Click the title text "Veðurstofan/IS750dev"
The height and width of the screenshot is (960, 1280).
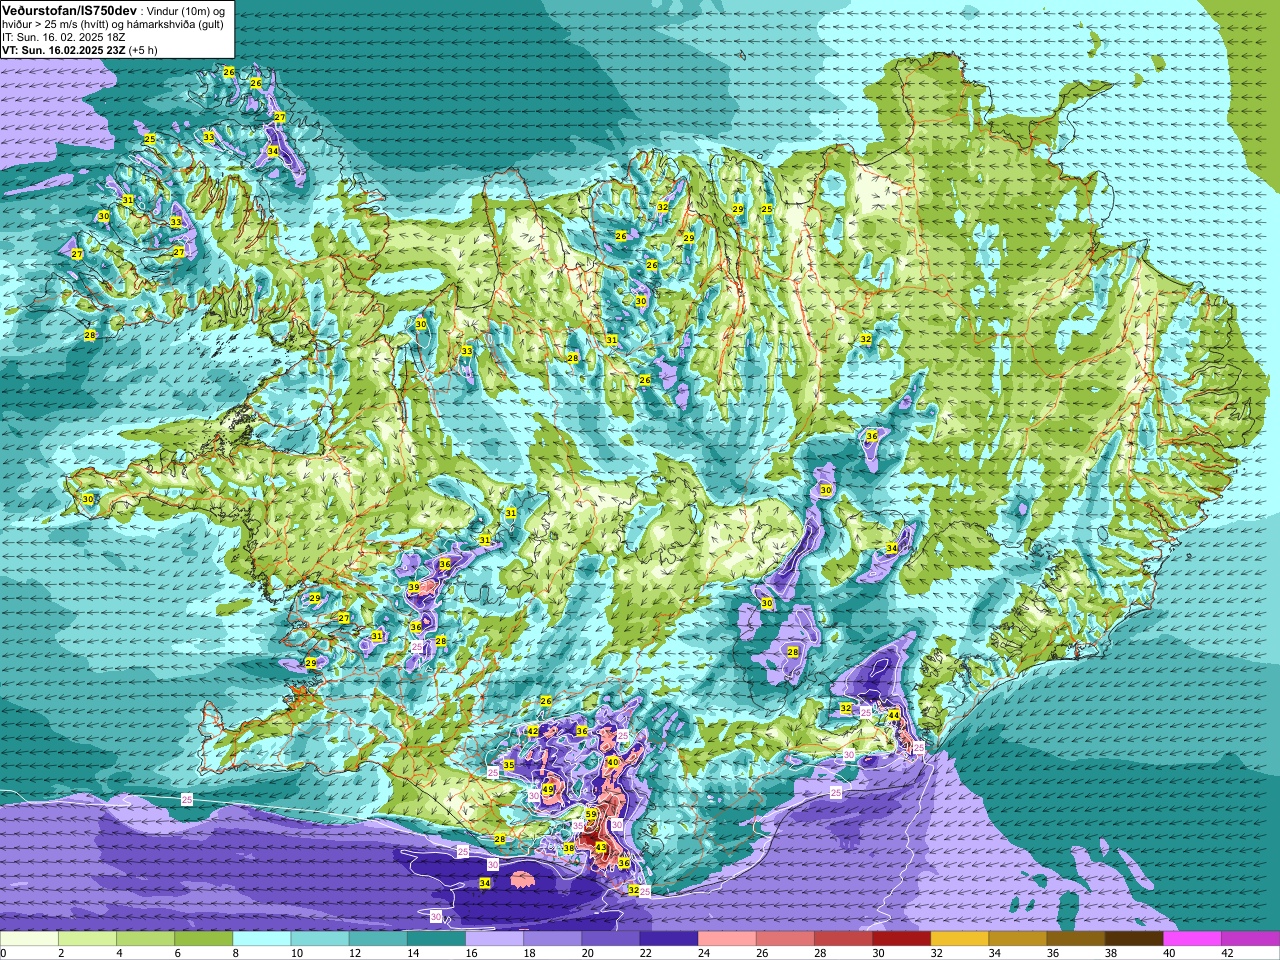70,9
